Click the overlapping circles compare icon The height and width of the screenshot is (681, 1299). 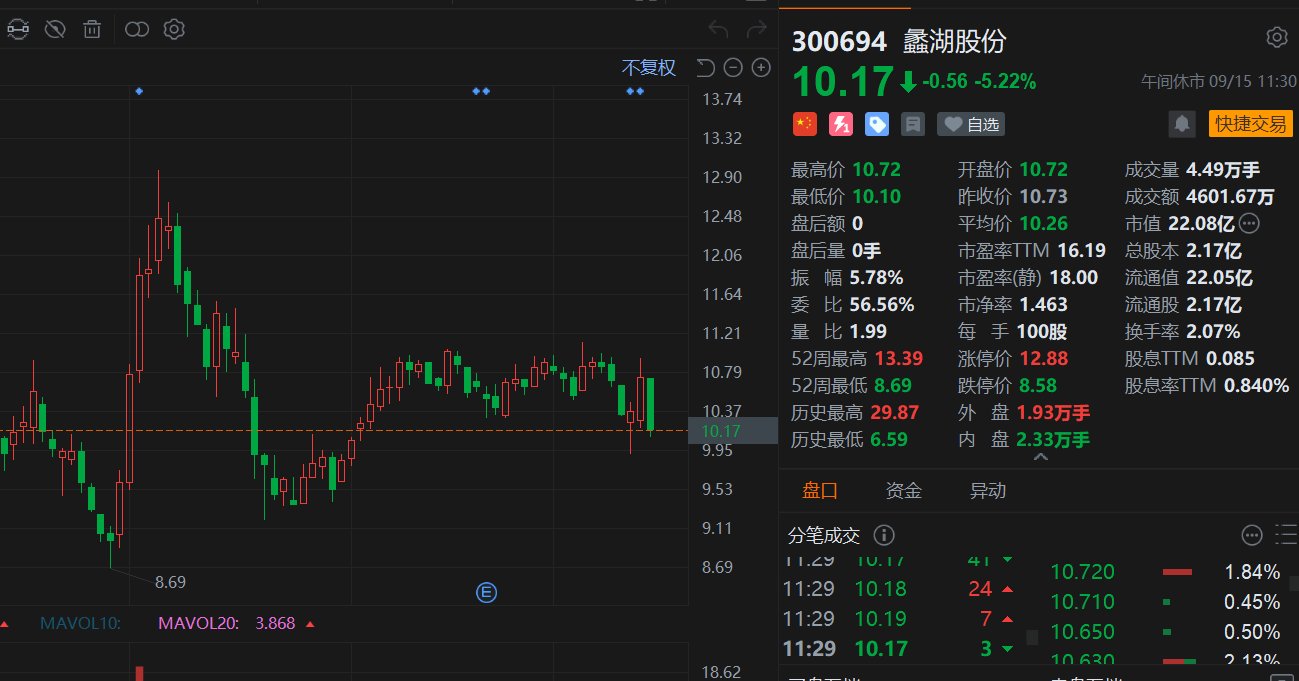[137, 29]
